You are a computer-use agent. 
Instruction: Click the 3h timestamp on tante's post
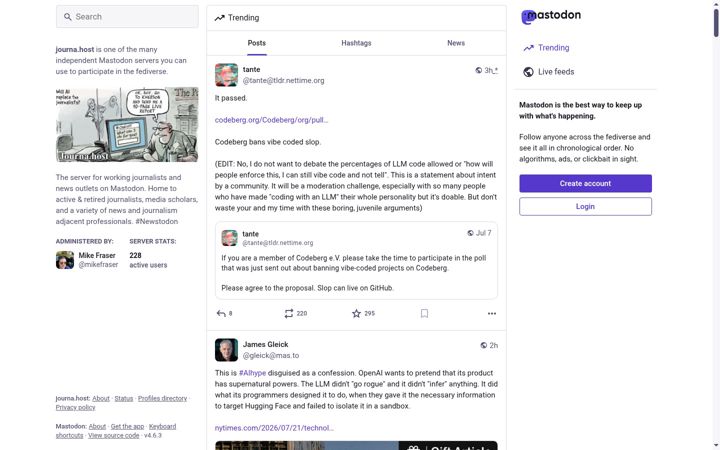491,70
